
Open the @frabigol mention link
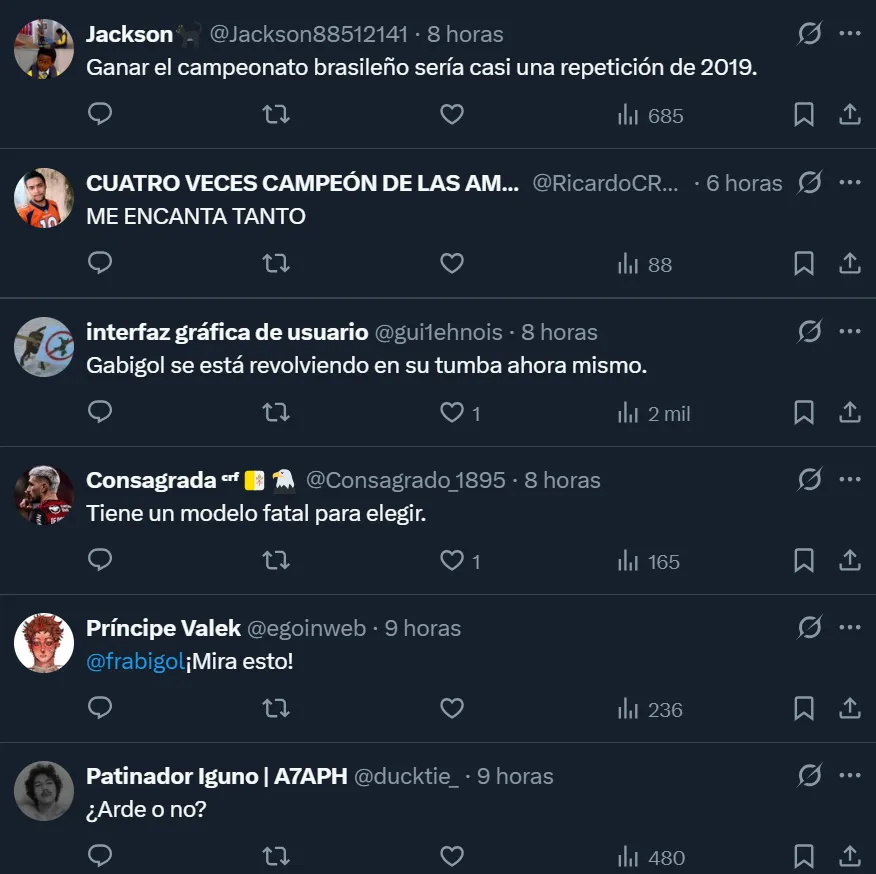135,662
